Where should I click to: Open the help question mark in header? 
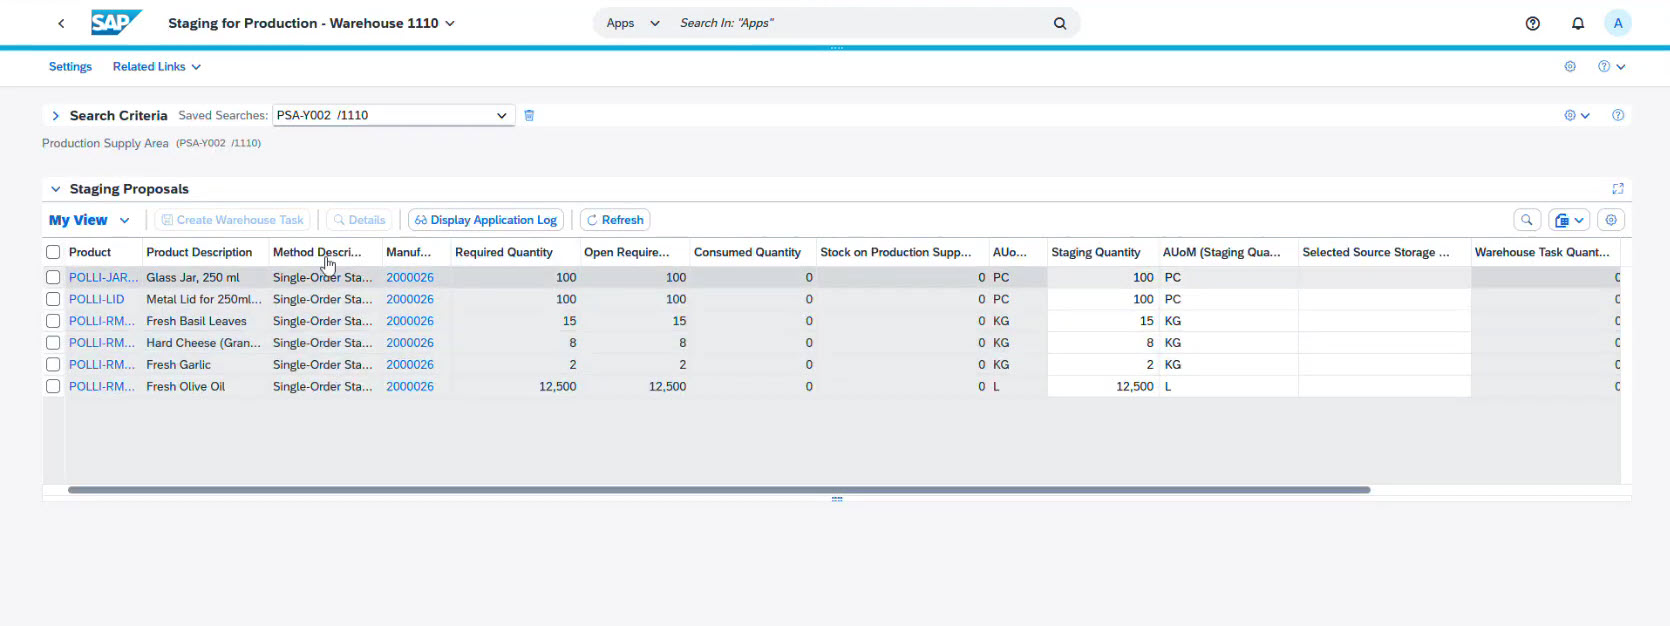(1532, 23)
